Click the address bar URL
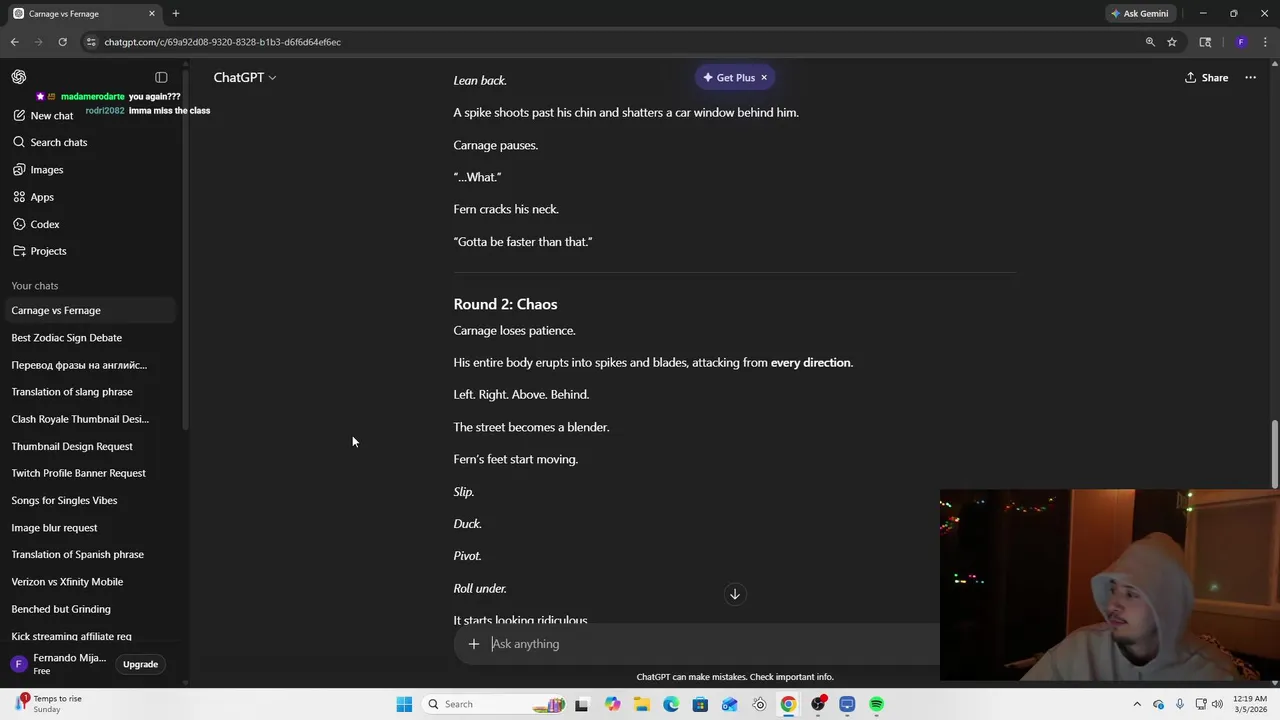 222,42
